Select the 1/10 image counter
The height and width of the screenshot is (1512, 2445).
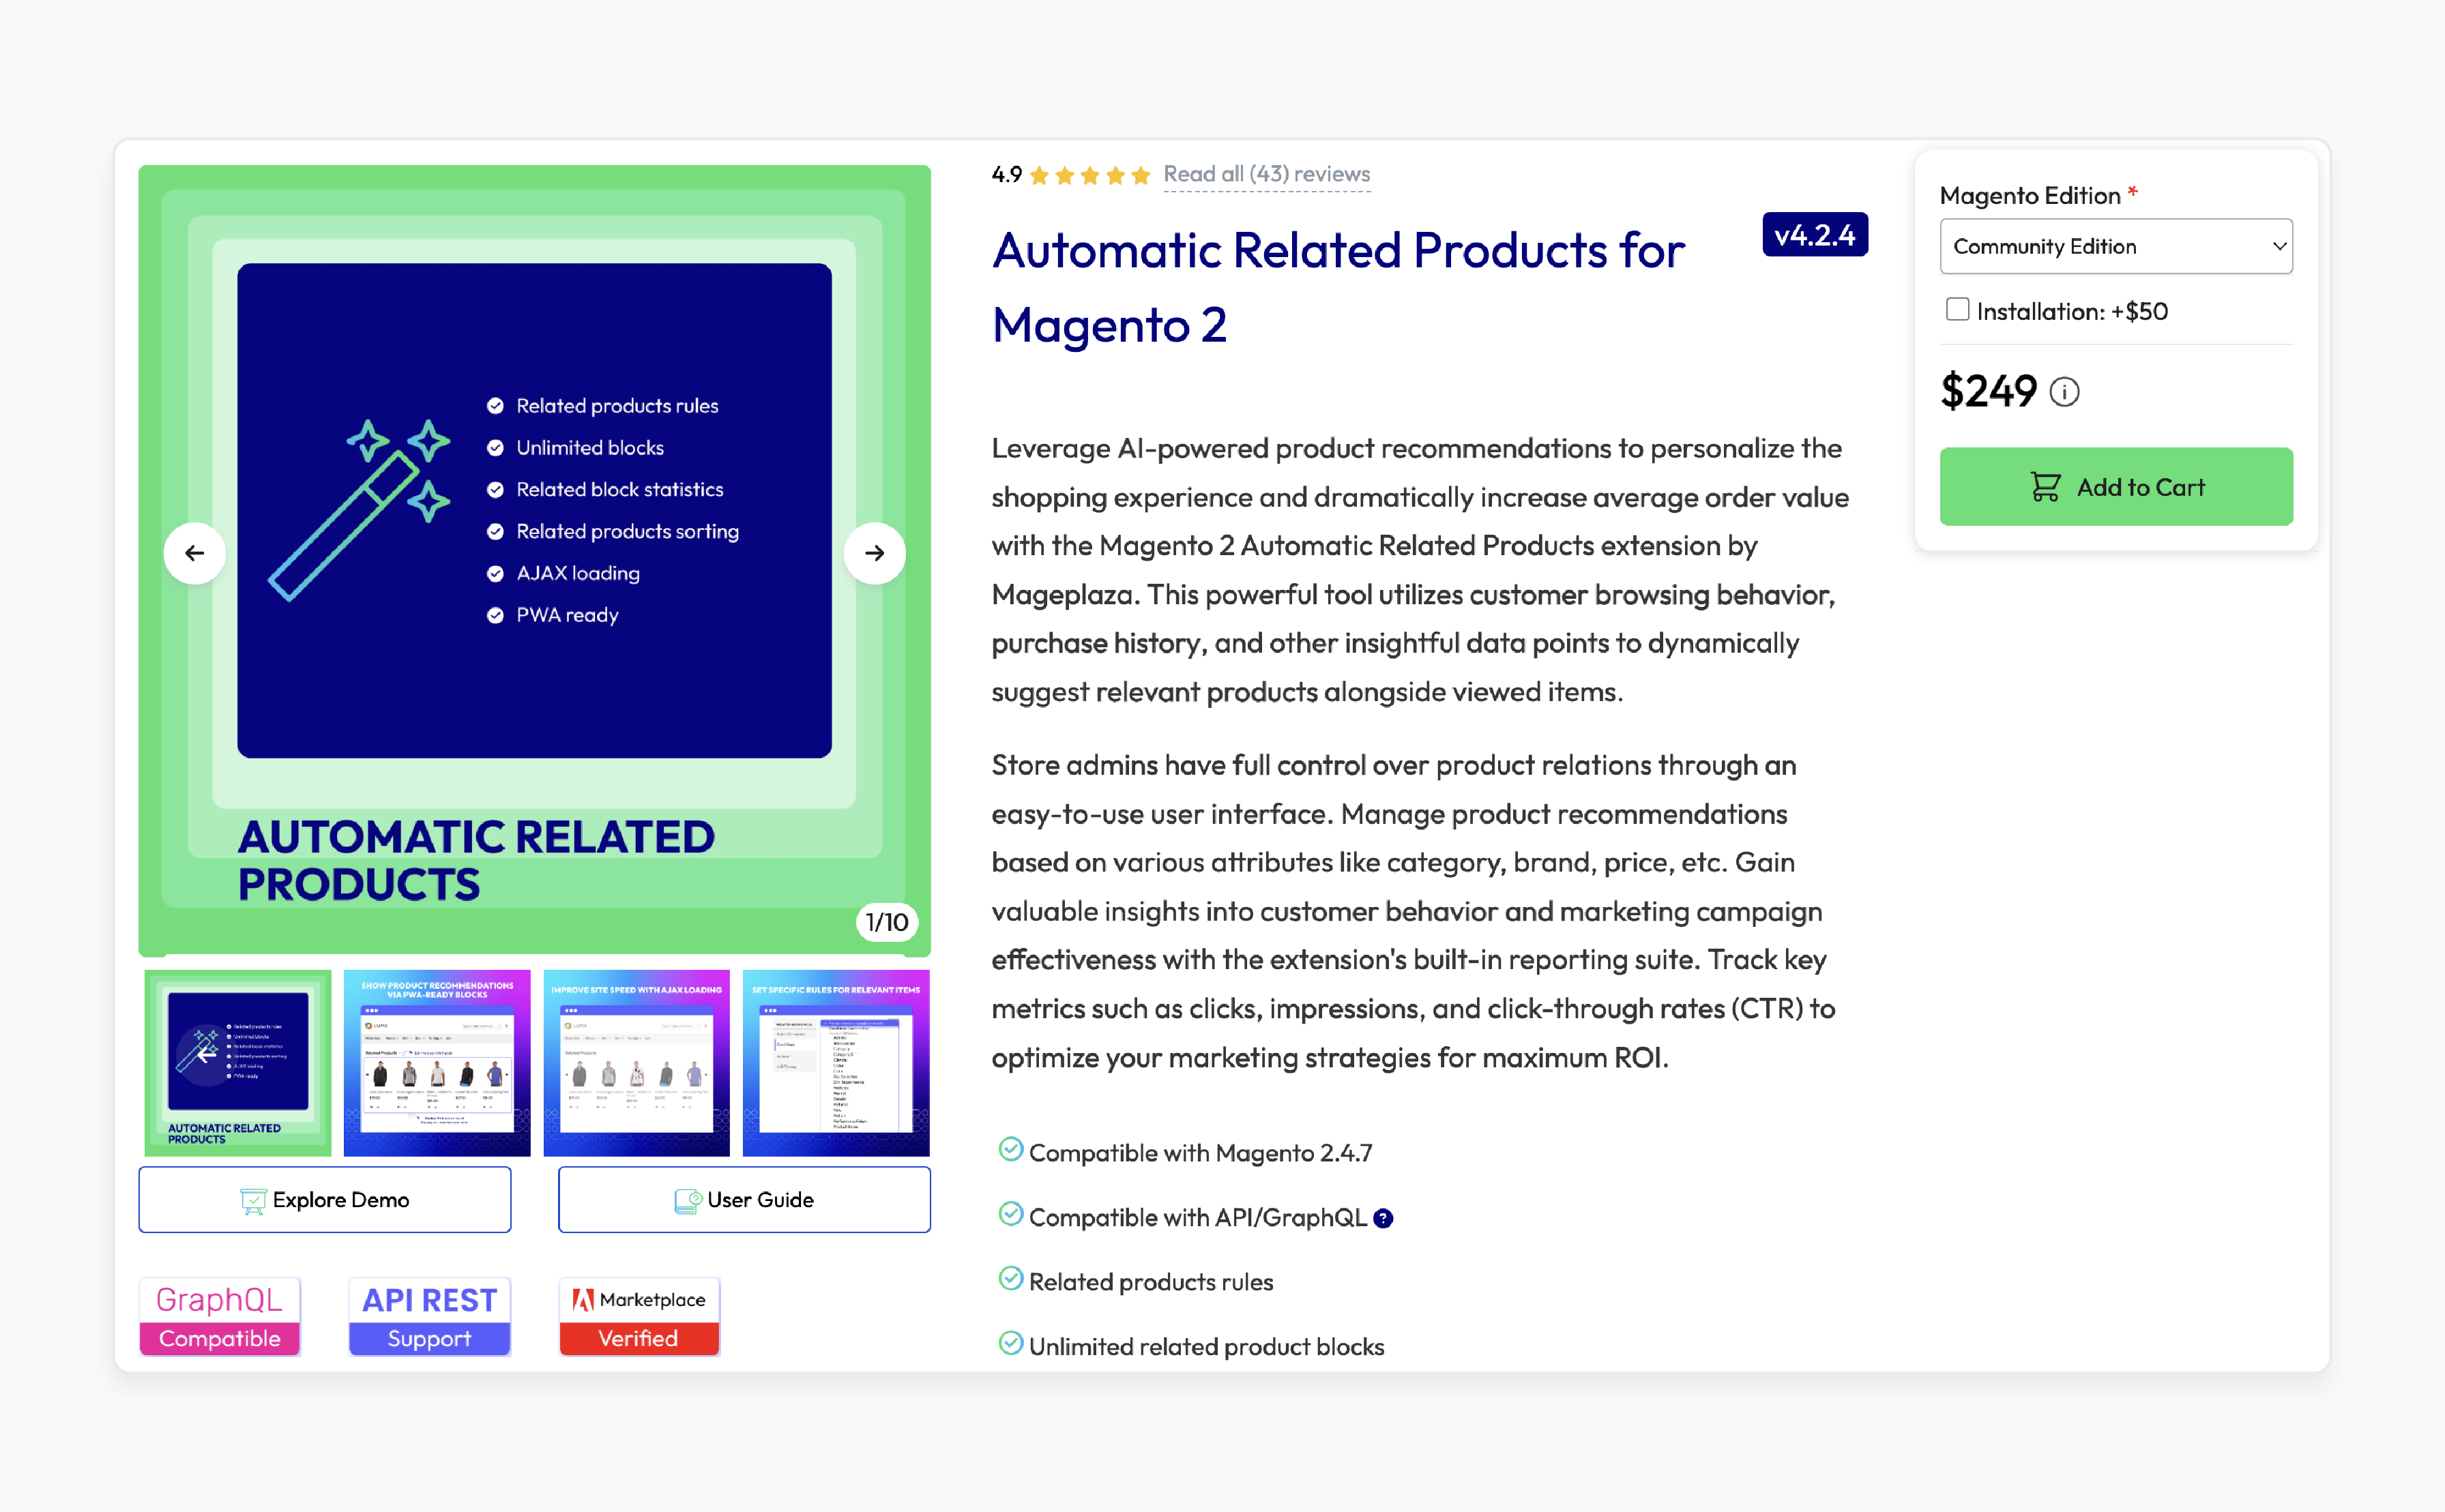[x=887, y=922]
